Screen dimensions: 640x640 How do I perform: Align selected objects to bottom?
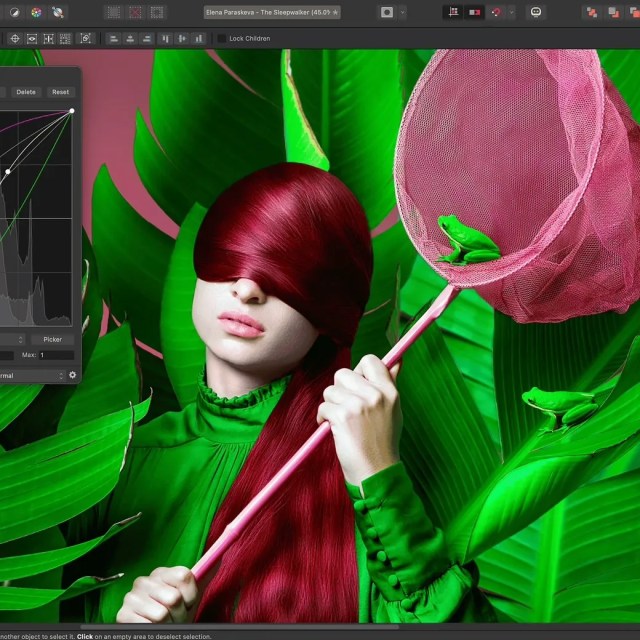pos(199,39)
